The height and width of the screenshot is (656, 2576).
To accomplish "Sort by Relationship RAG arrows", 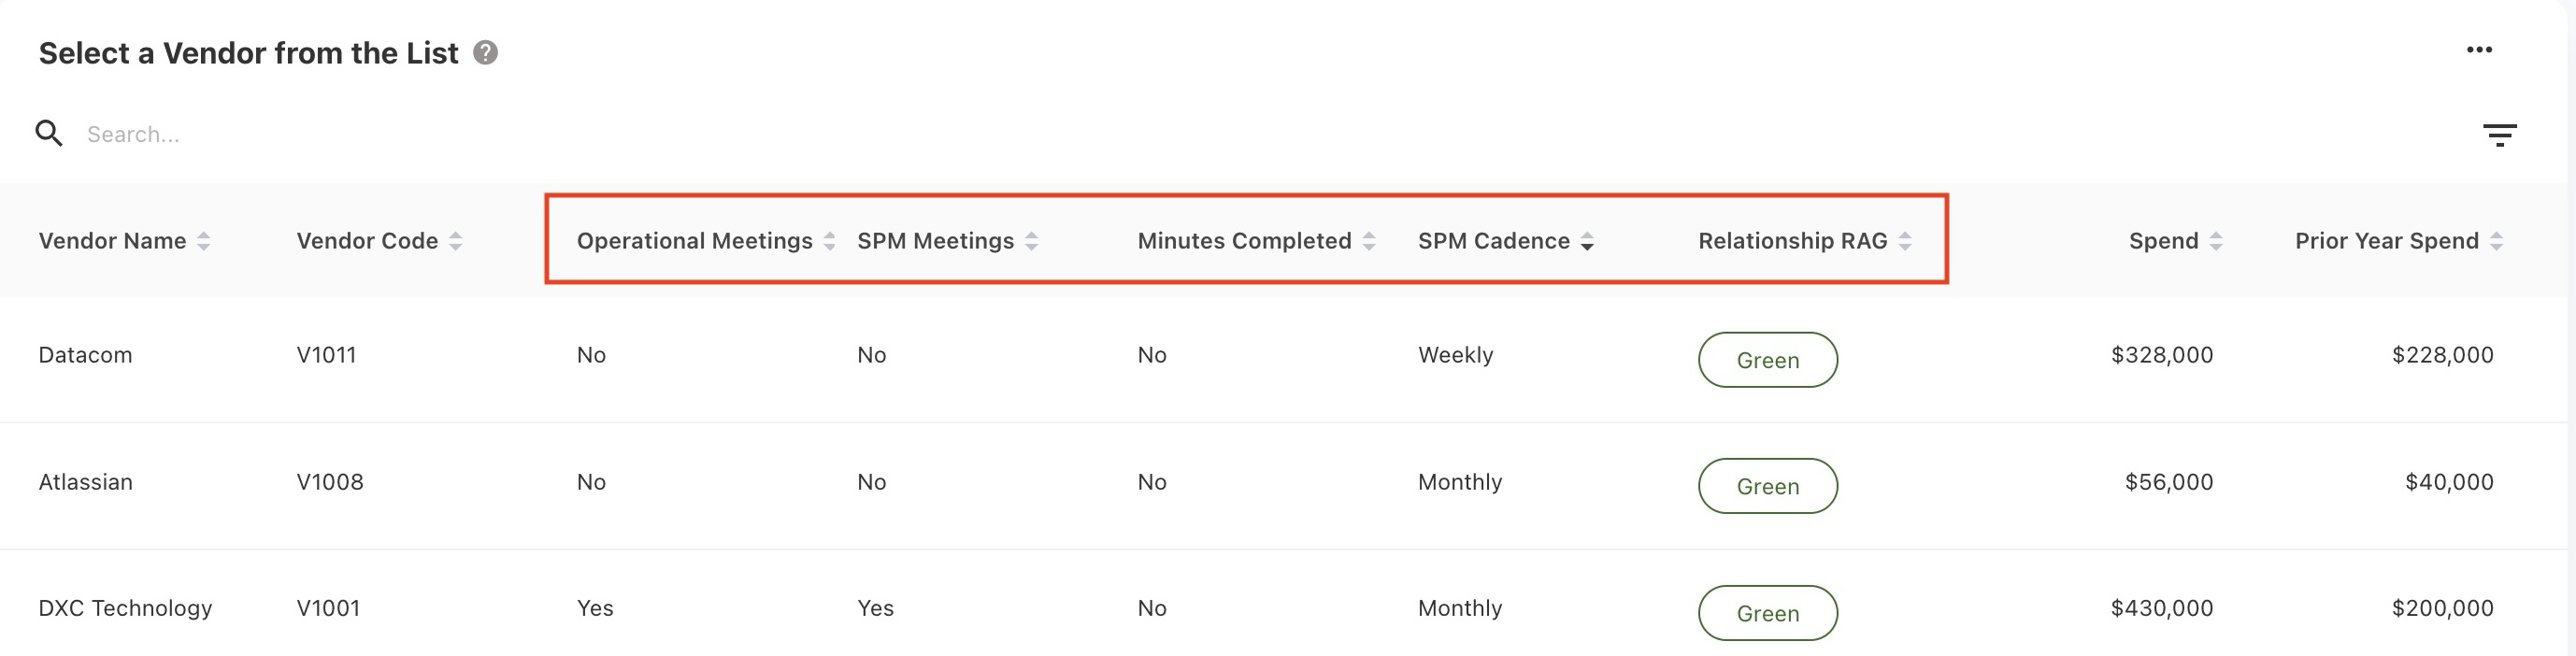I will [1905, 241].
